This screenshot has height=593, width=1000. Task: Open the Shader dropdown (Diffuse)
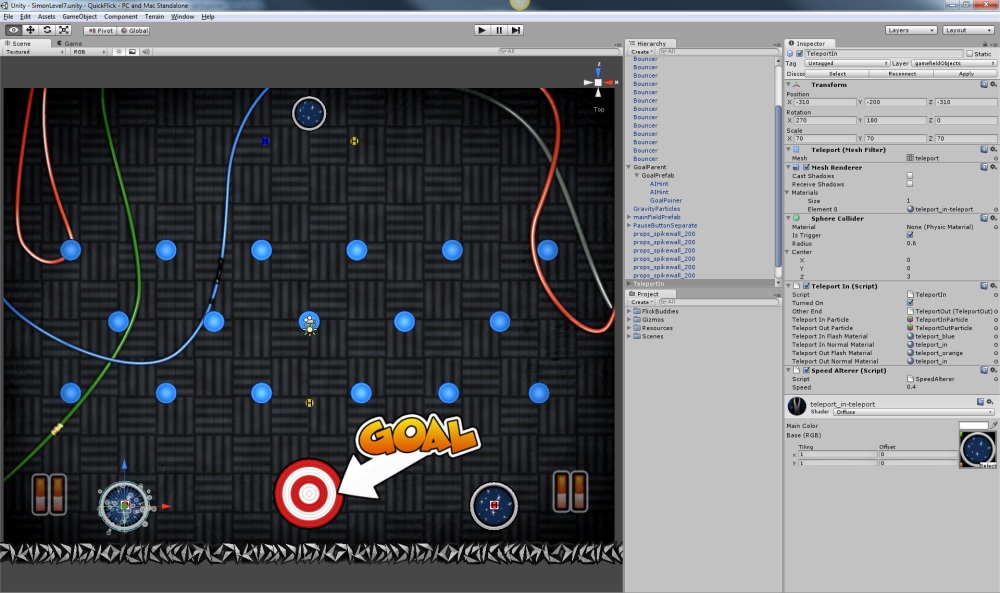coord(913,412)
